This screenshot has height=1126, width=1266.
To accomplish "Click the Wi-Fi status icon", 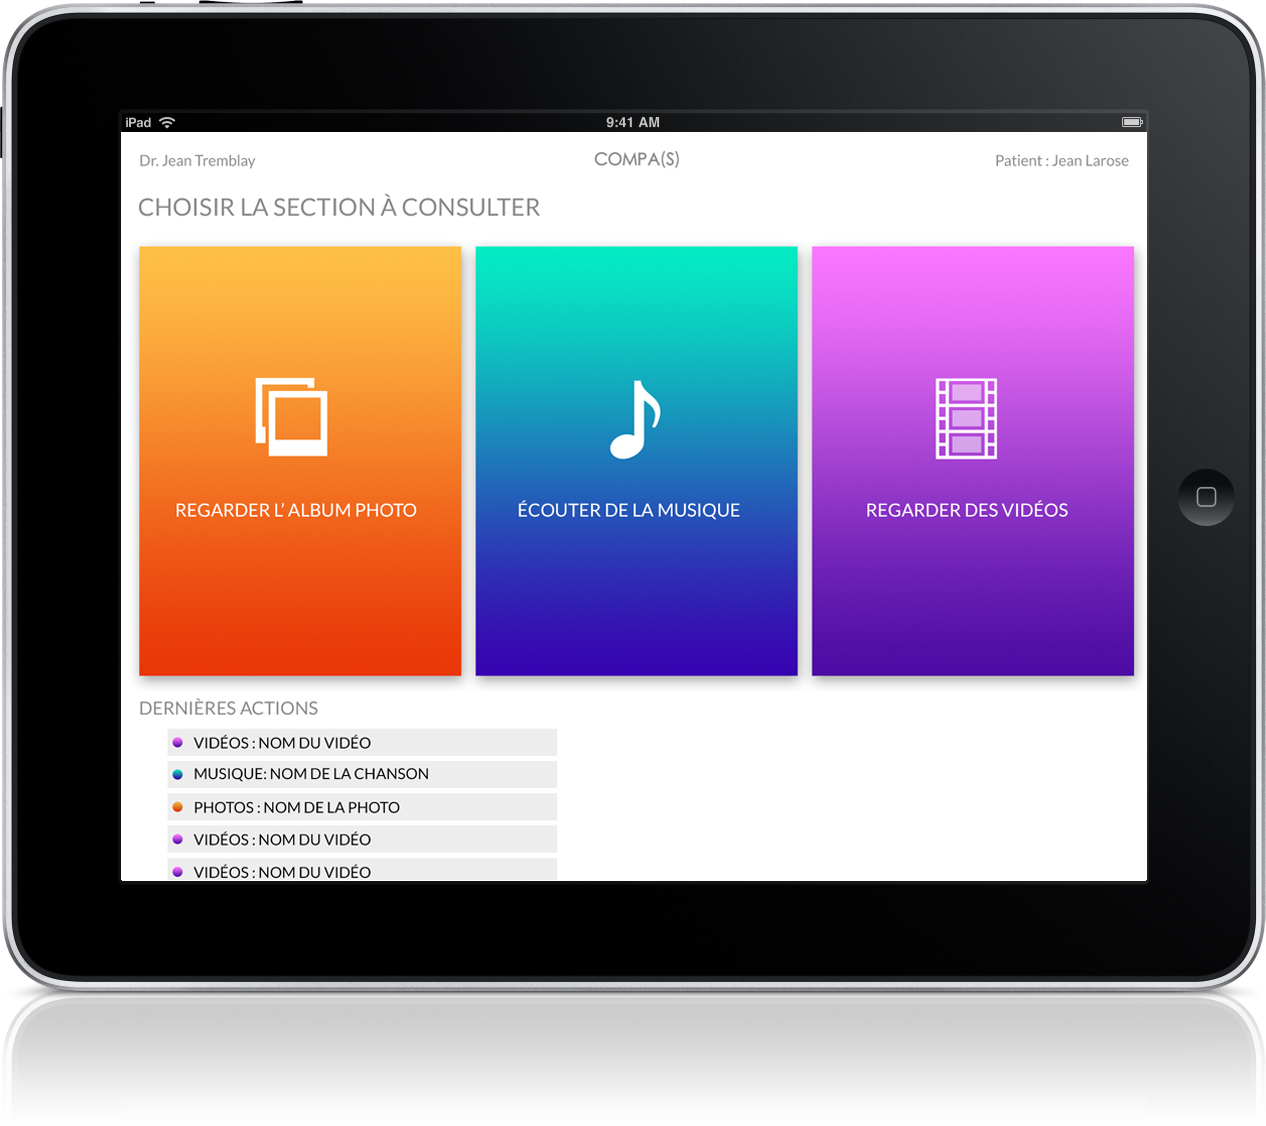I will (167, 122).
